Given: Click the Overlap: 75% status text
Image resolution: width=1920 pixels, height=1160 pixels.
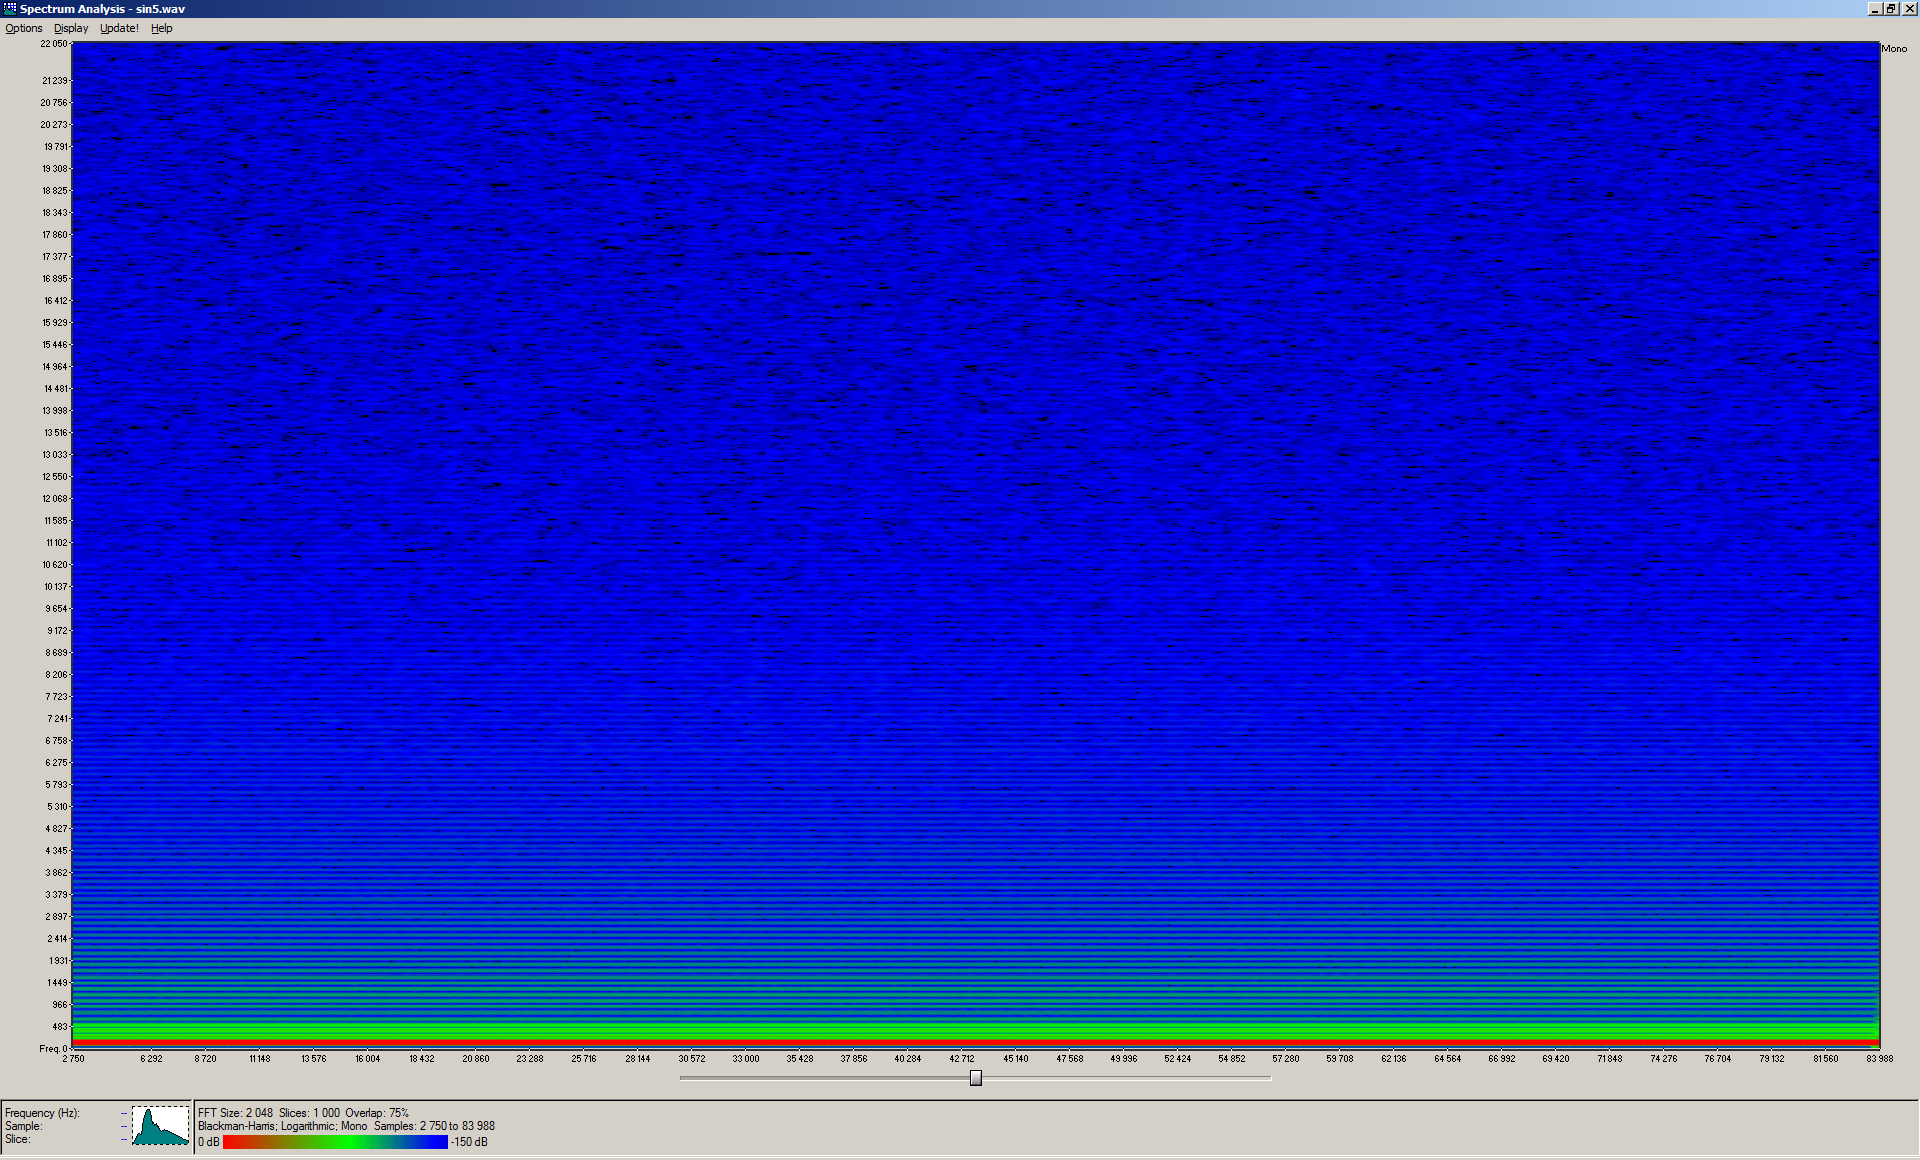Looking at the screenshot, I should [377, 1113].
